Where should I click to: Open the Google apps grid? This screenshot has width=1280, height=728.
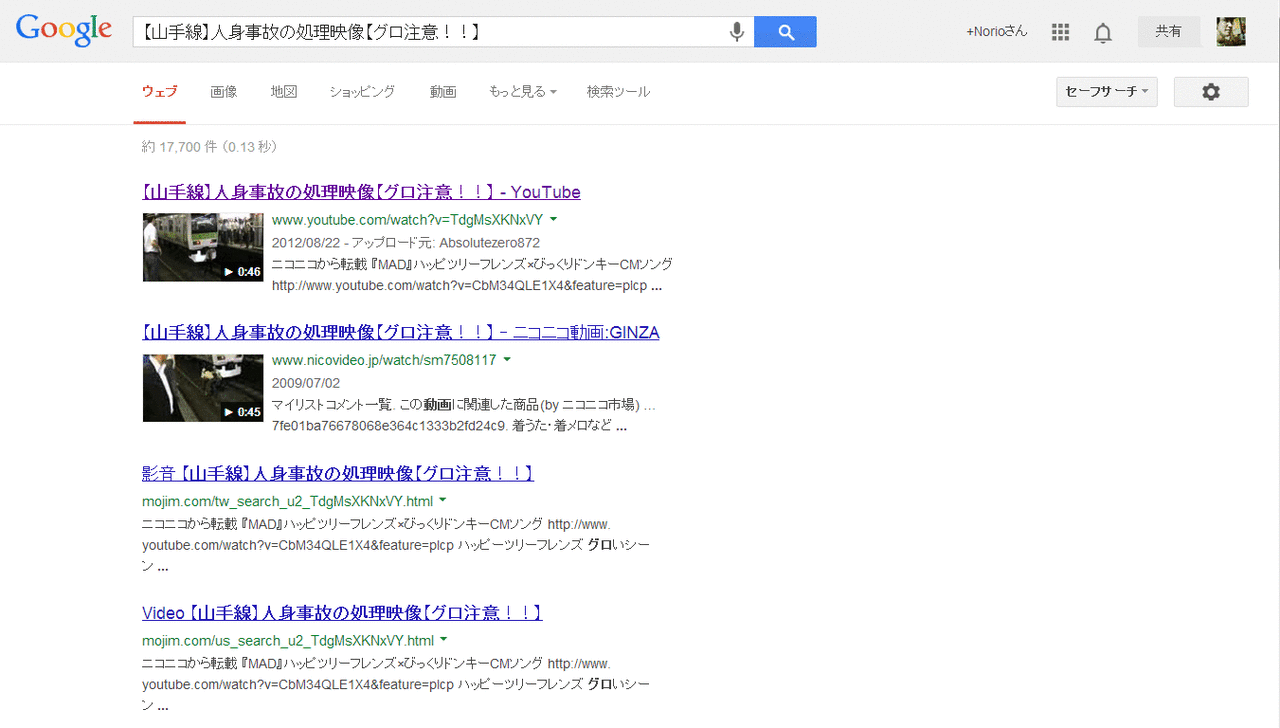pos(1061,32)
